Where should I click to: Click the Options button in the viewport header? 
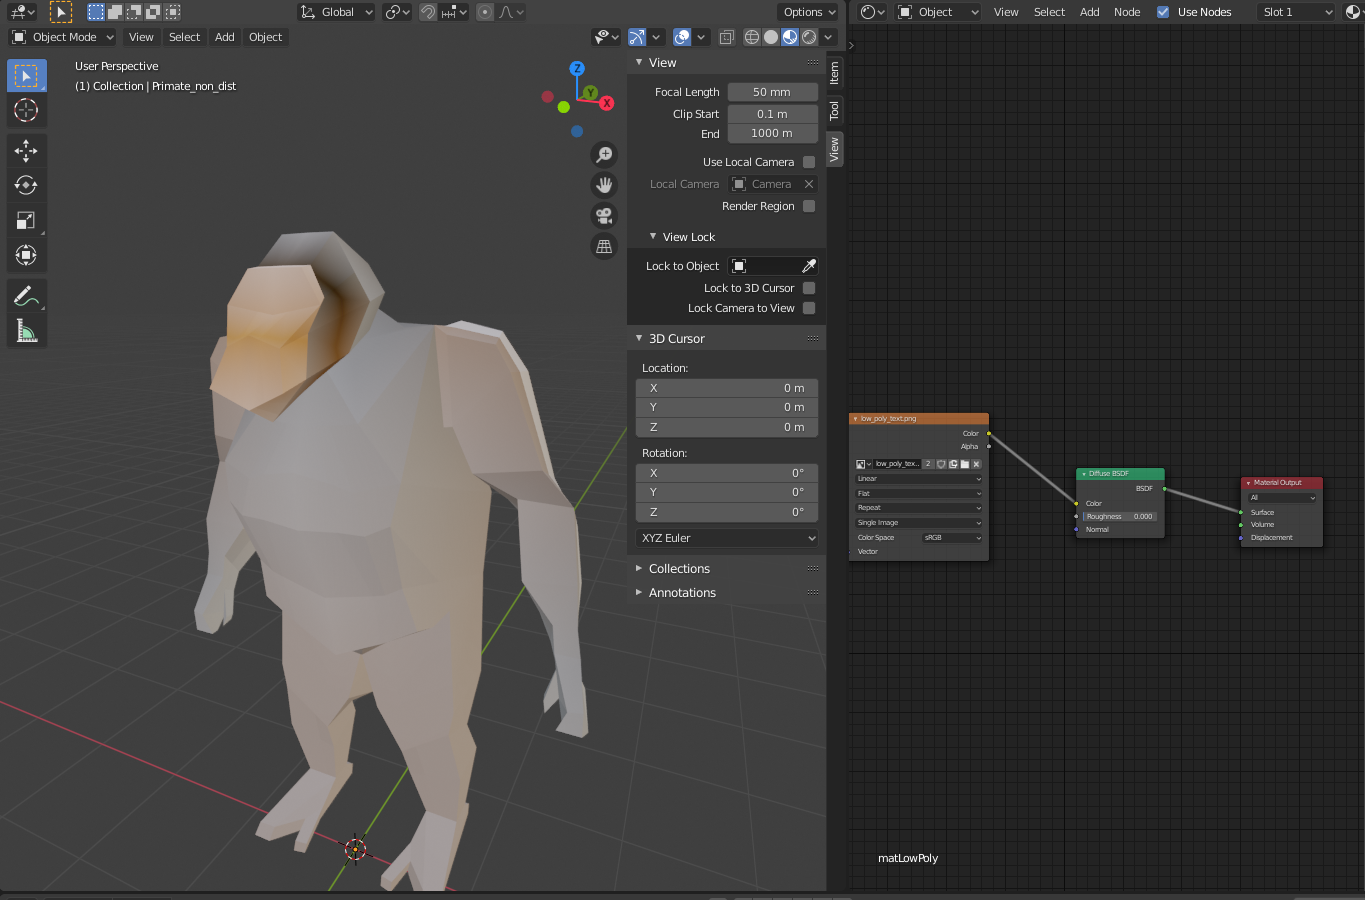point(808,12)
